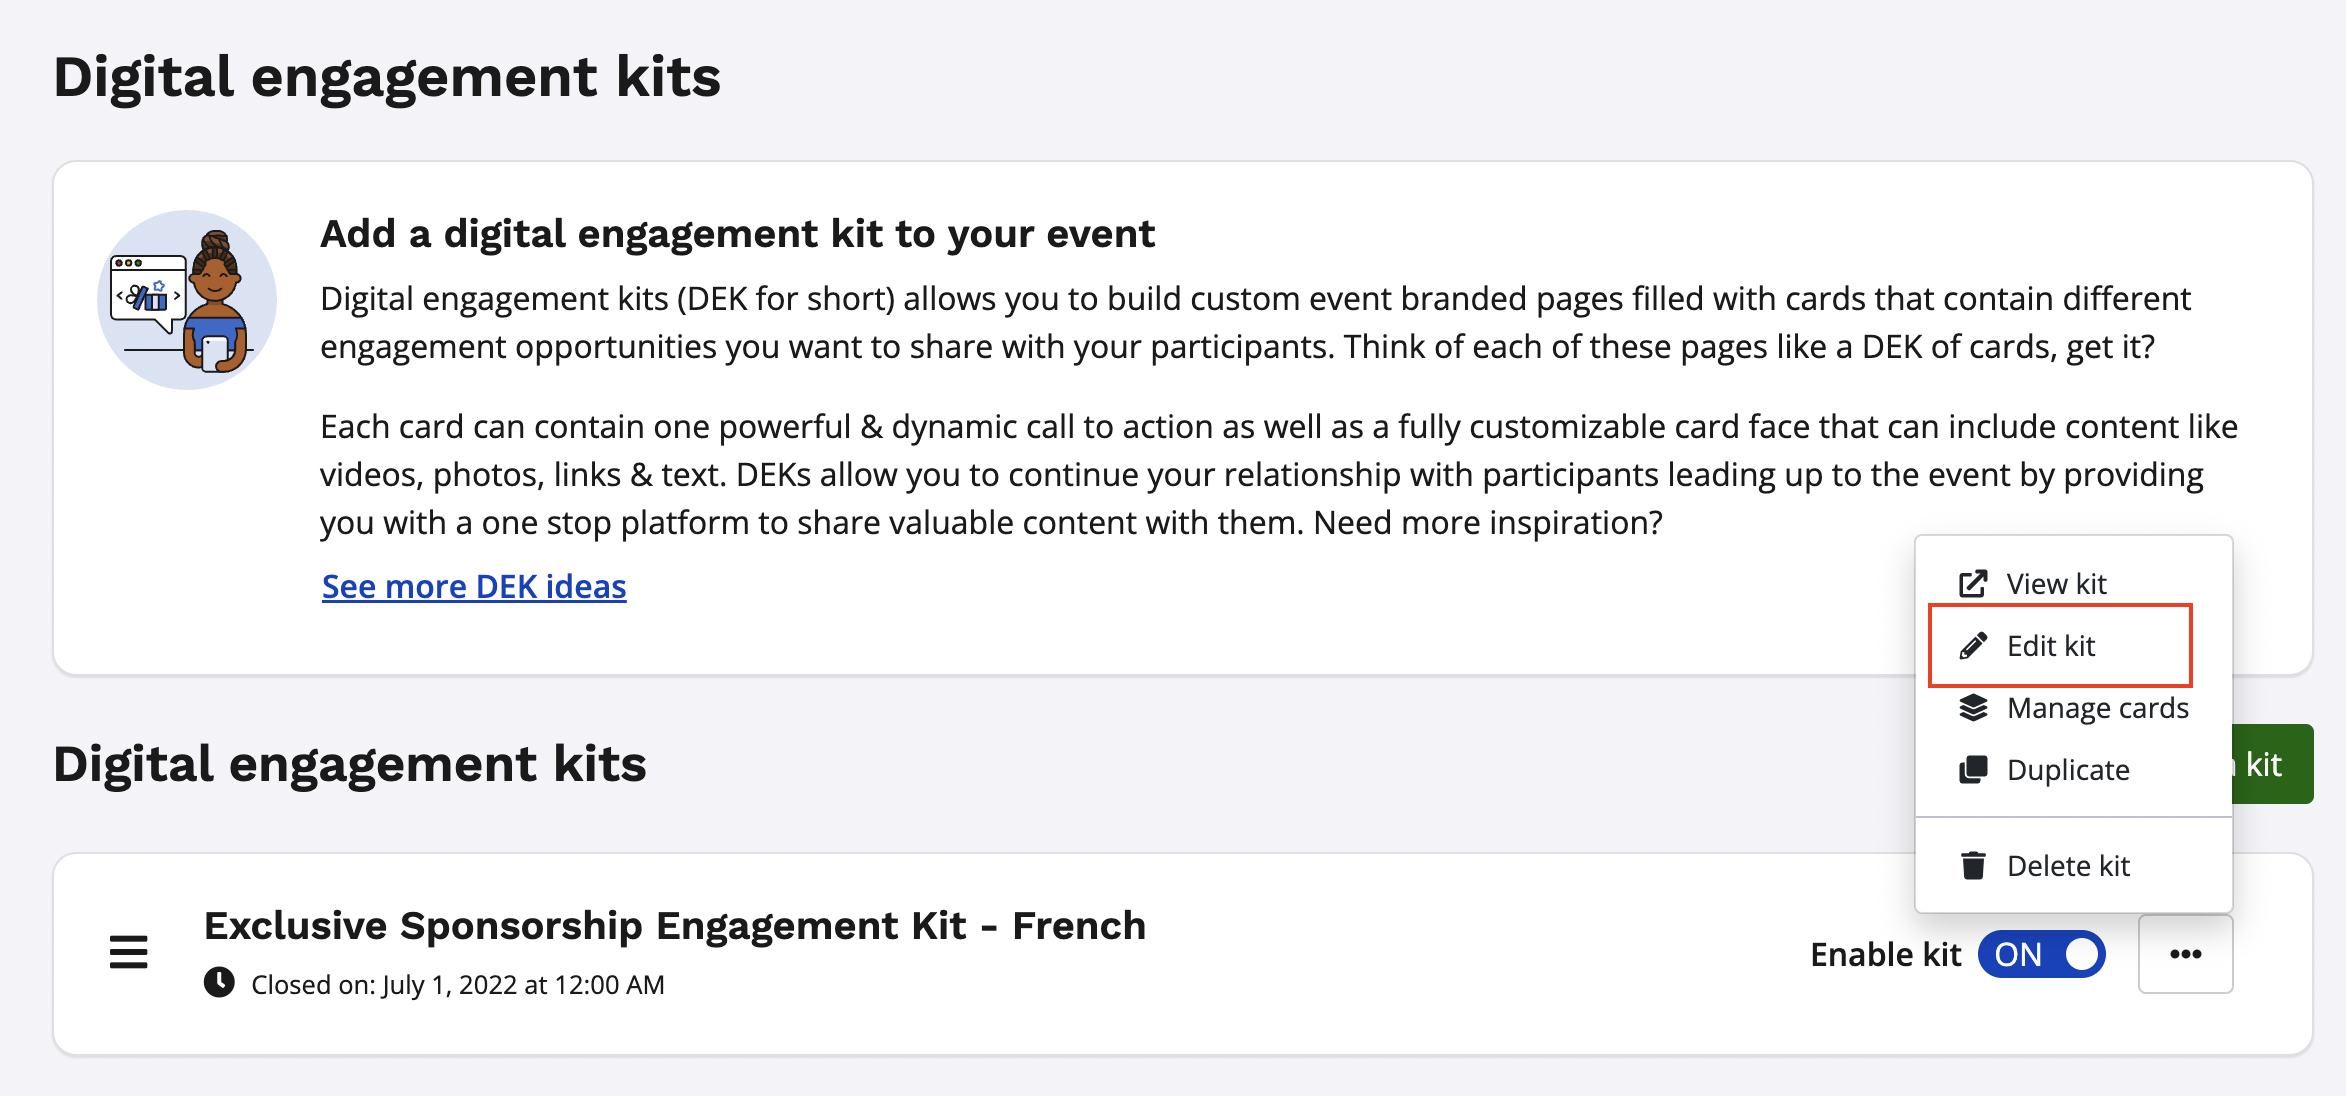The height and width of the screenshot is (1096, 2346).
Task: Toggle the Enable kit switch off
Action: coord(2042,954)
